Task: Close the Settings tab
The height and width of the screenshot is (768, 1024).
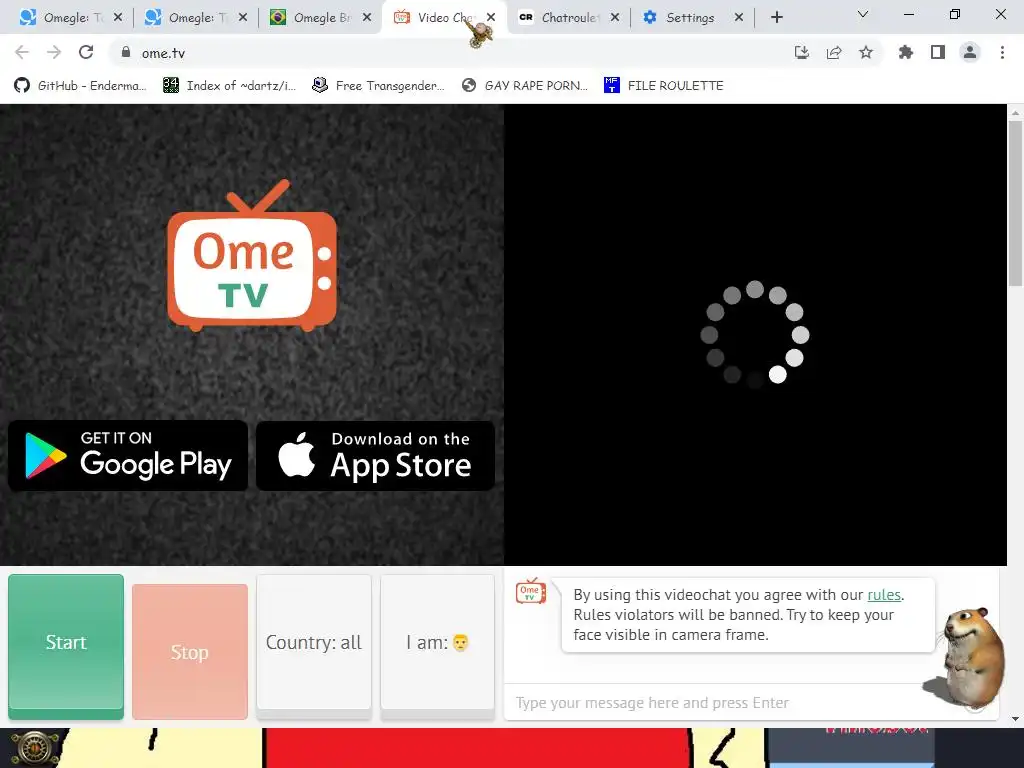Action: tap(739, 18)
